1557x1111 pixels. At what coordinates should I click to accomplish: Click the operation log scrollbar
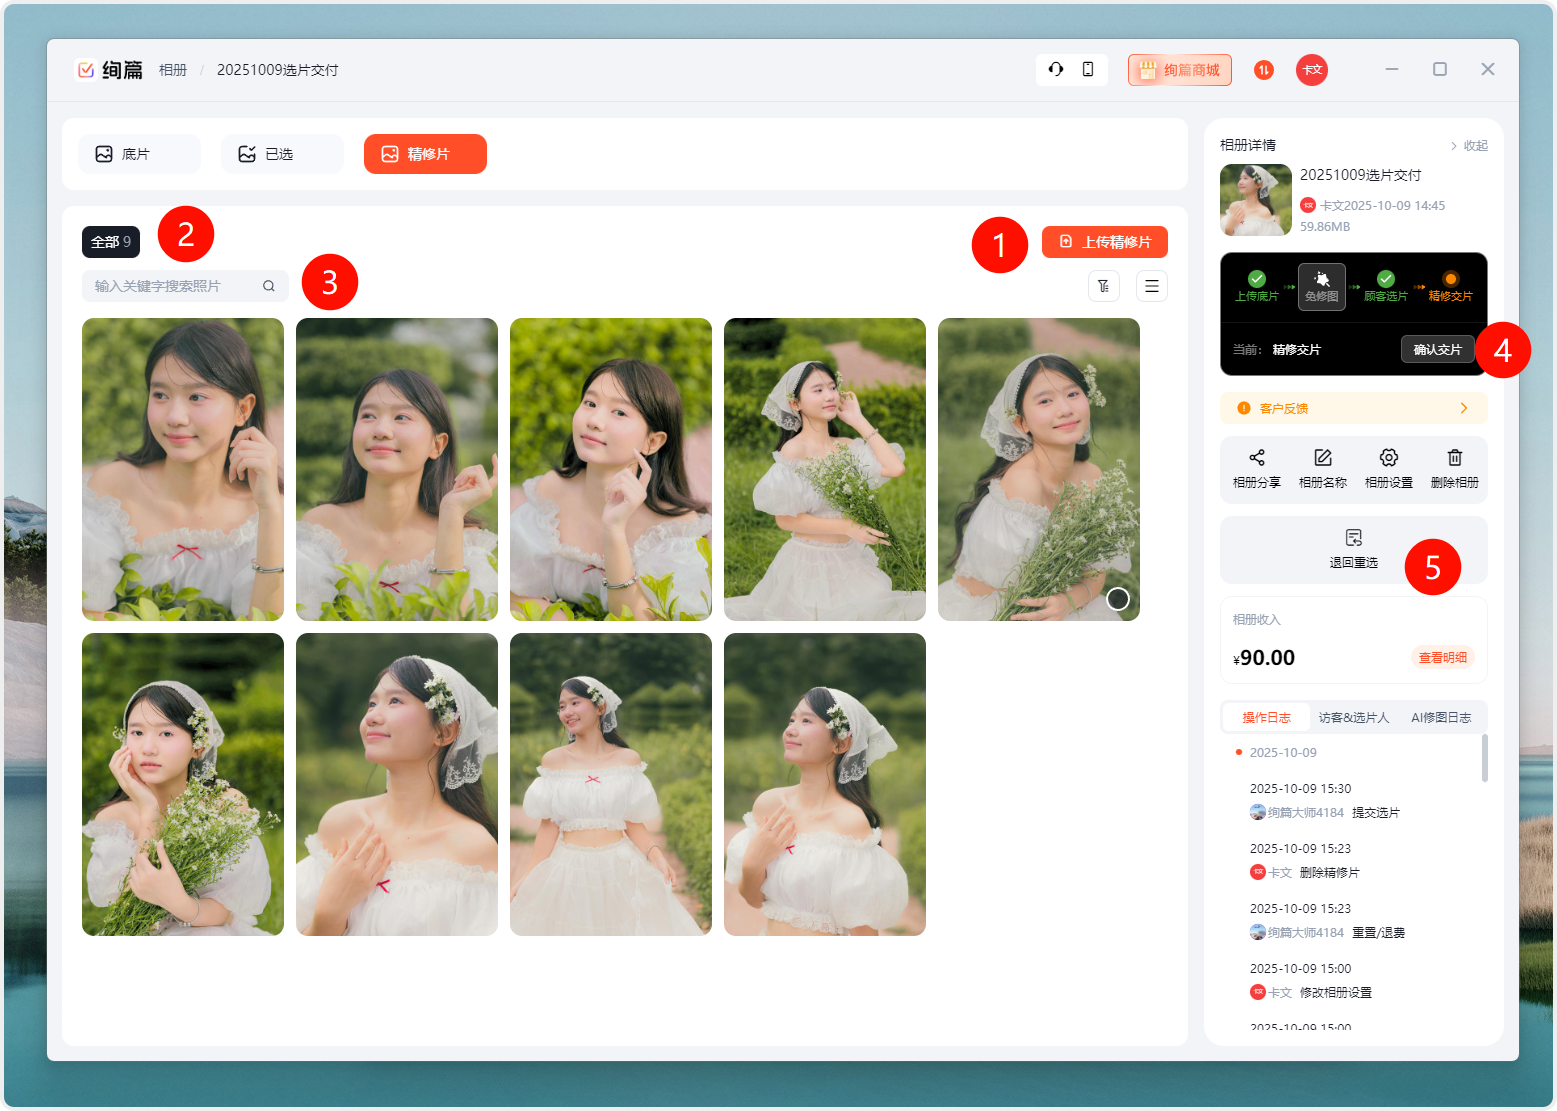tap(1484, 758)
